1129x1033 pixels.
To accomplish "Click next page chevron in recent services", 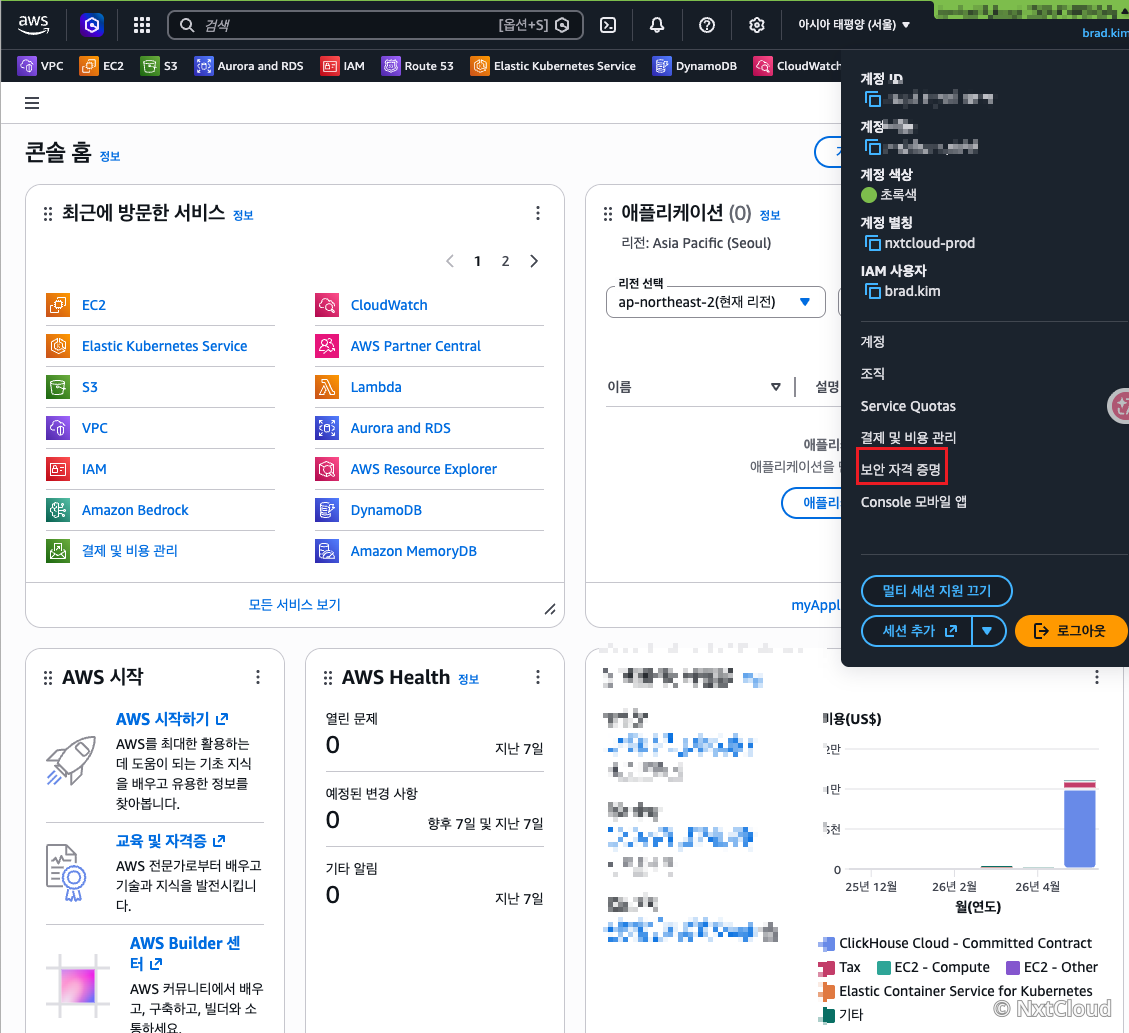I will coord(534,261).
